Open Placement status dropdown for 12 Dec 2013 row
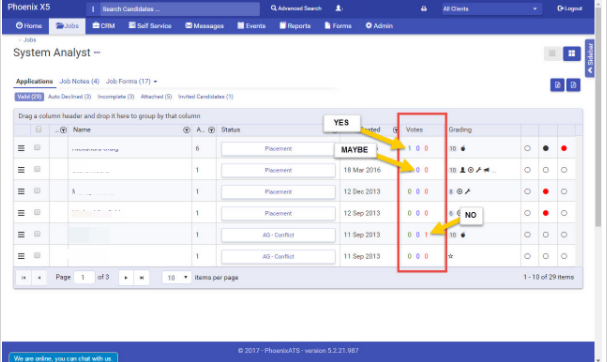607x362 pixels. pyautogui.click(x=278, y=192)
